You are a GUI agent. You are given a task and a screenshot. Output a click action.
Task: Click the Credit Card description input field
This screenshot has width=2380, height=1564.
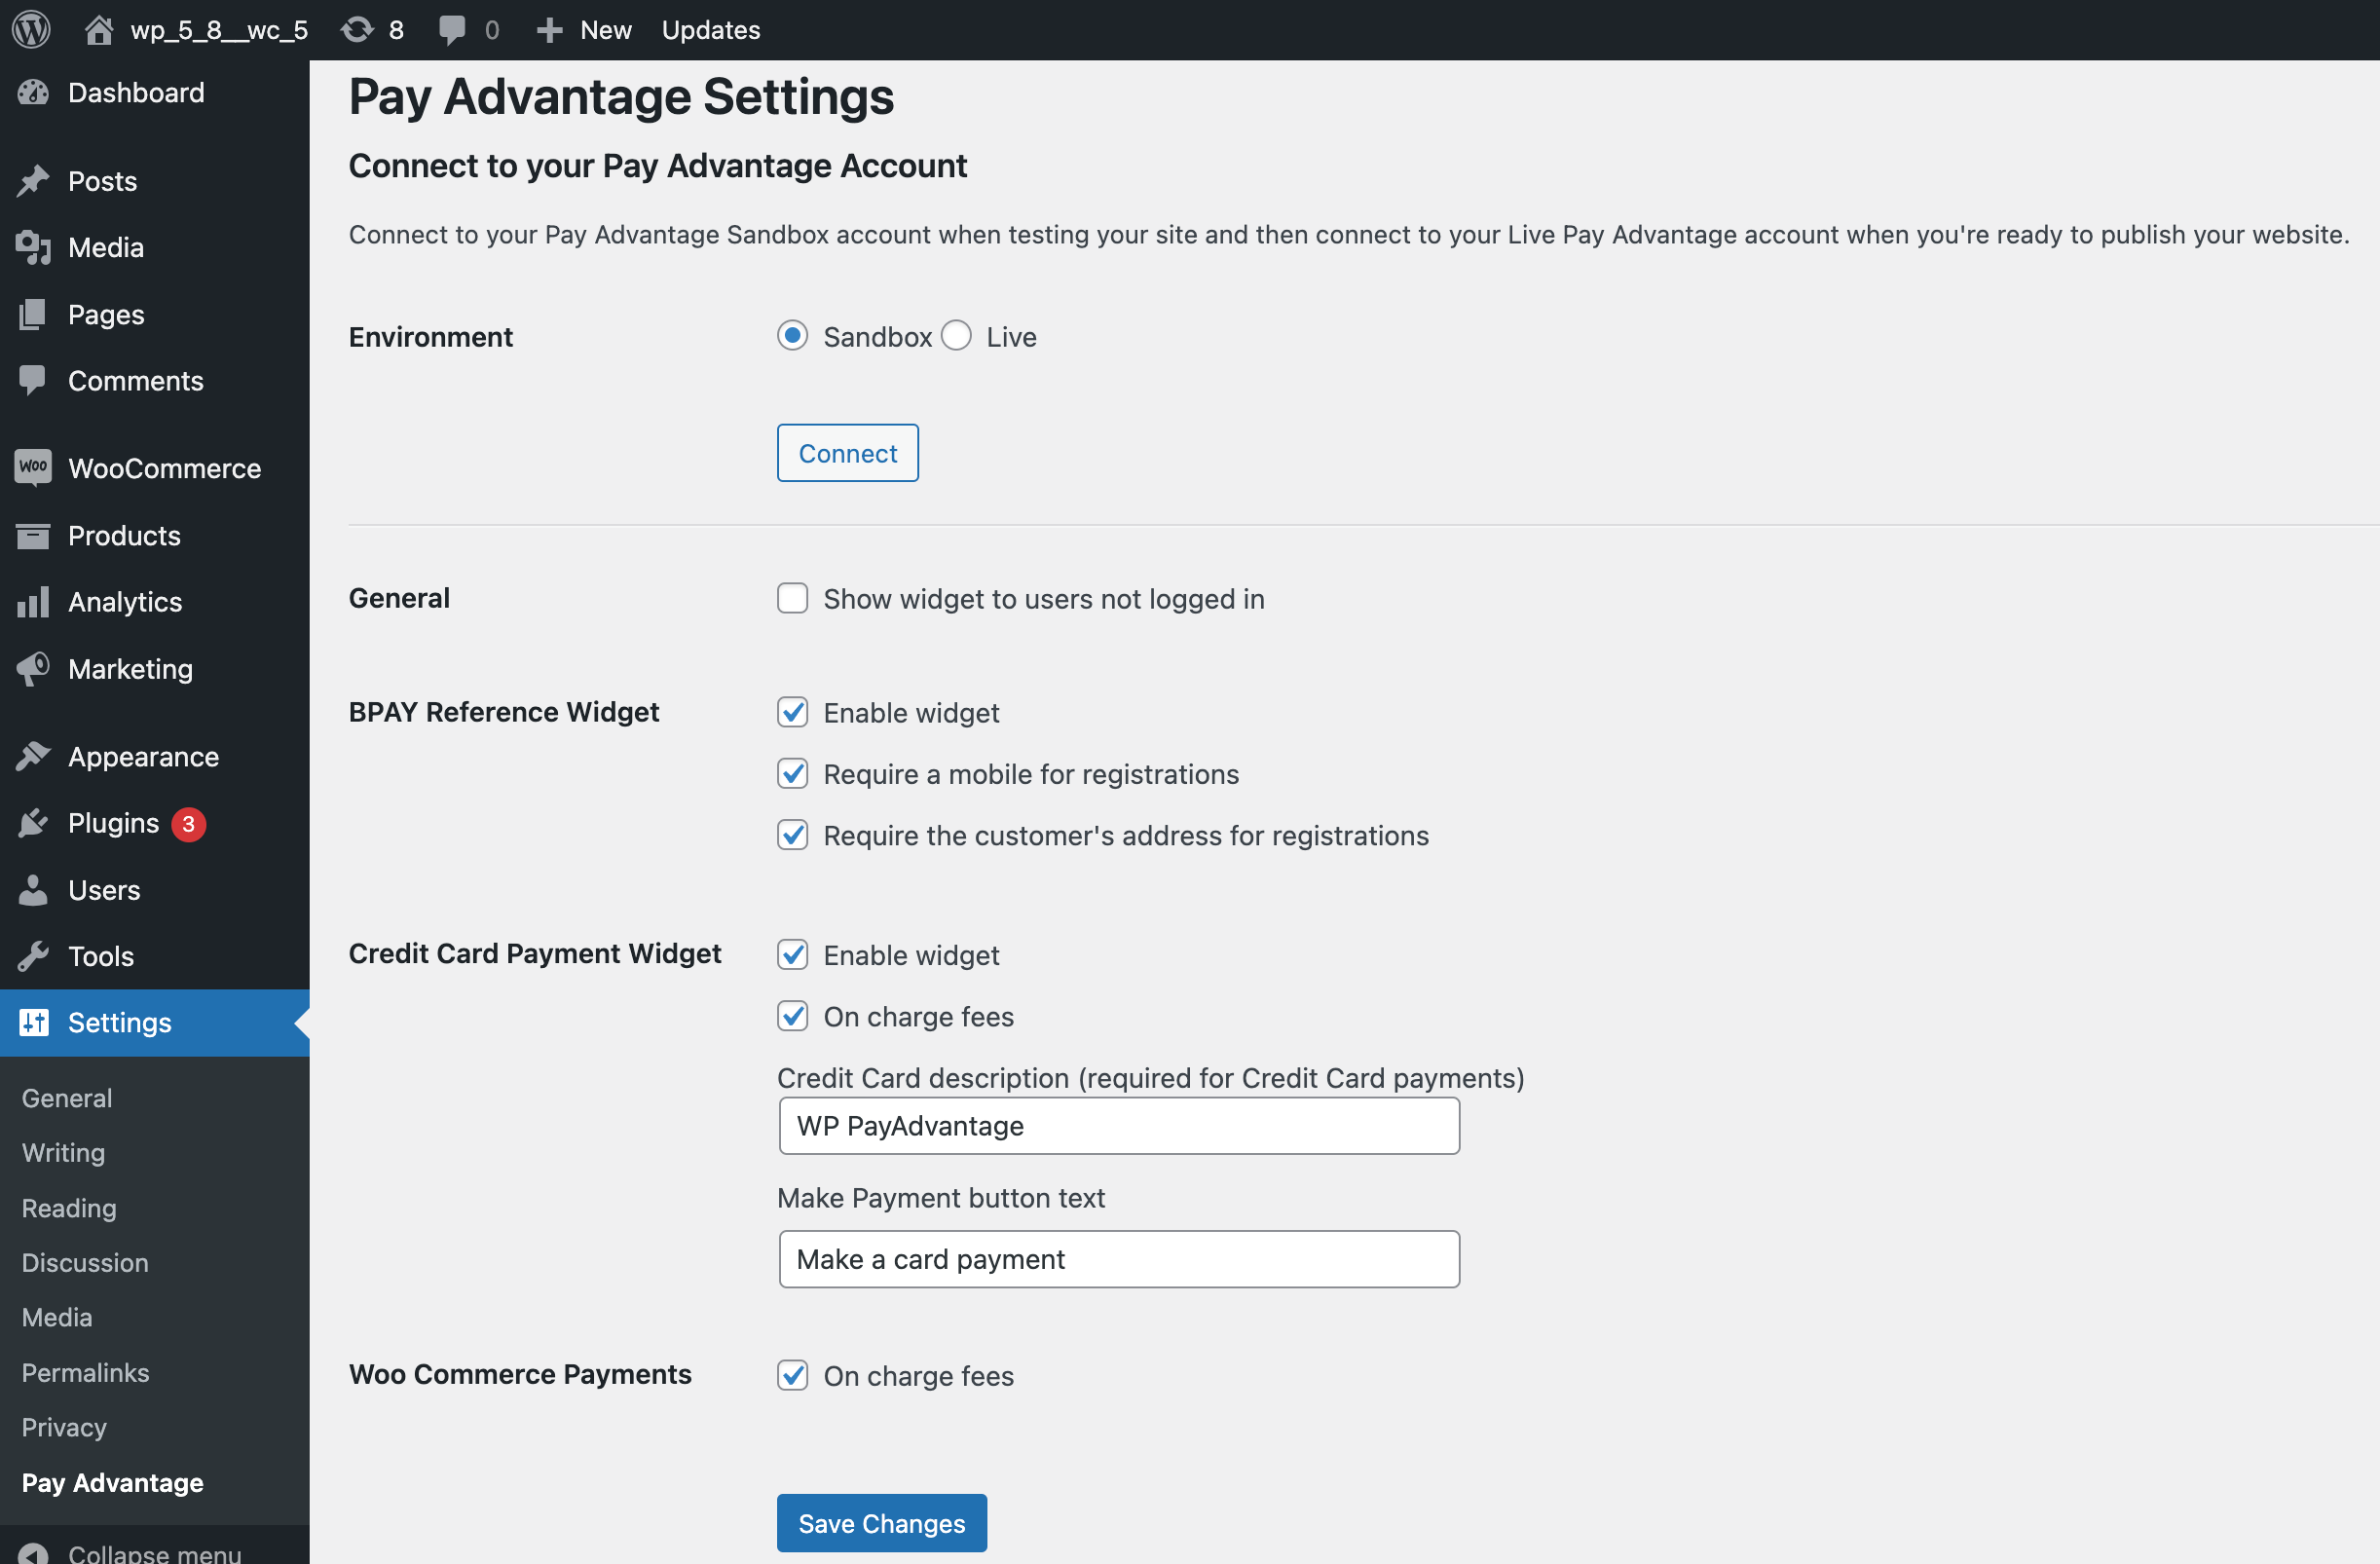tap(1118, 1126)
